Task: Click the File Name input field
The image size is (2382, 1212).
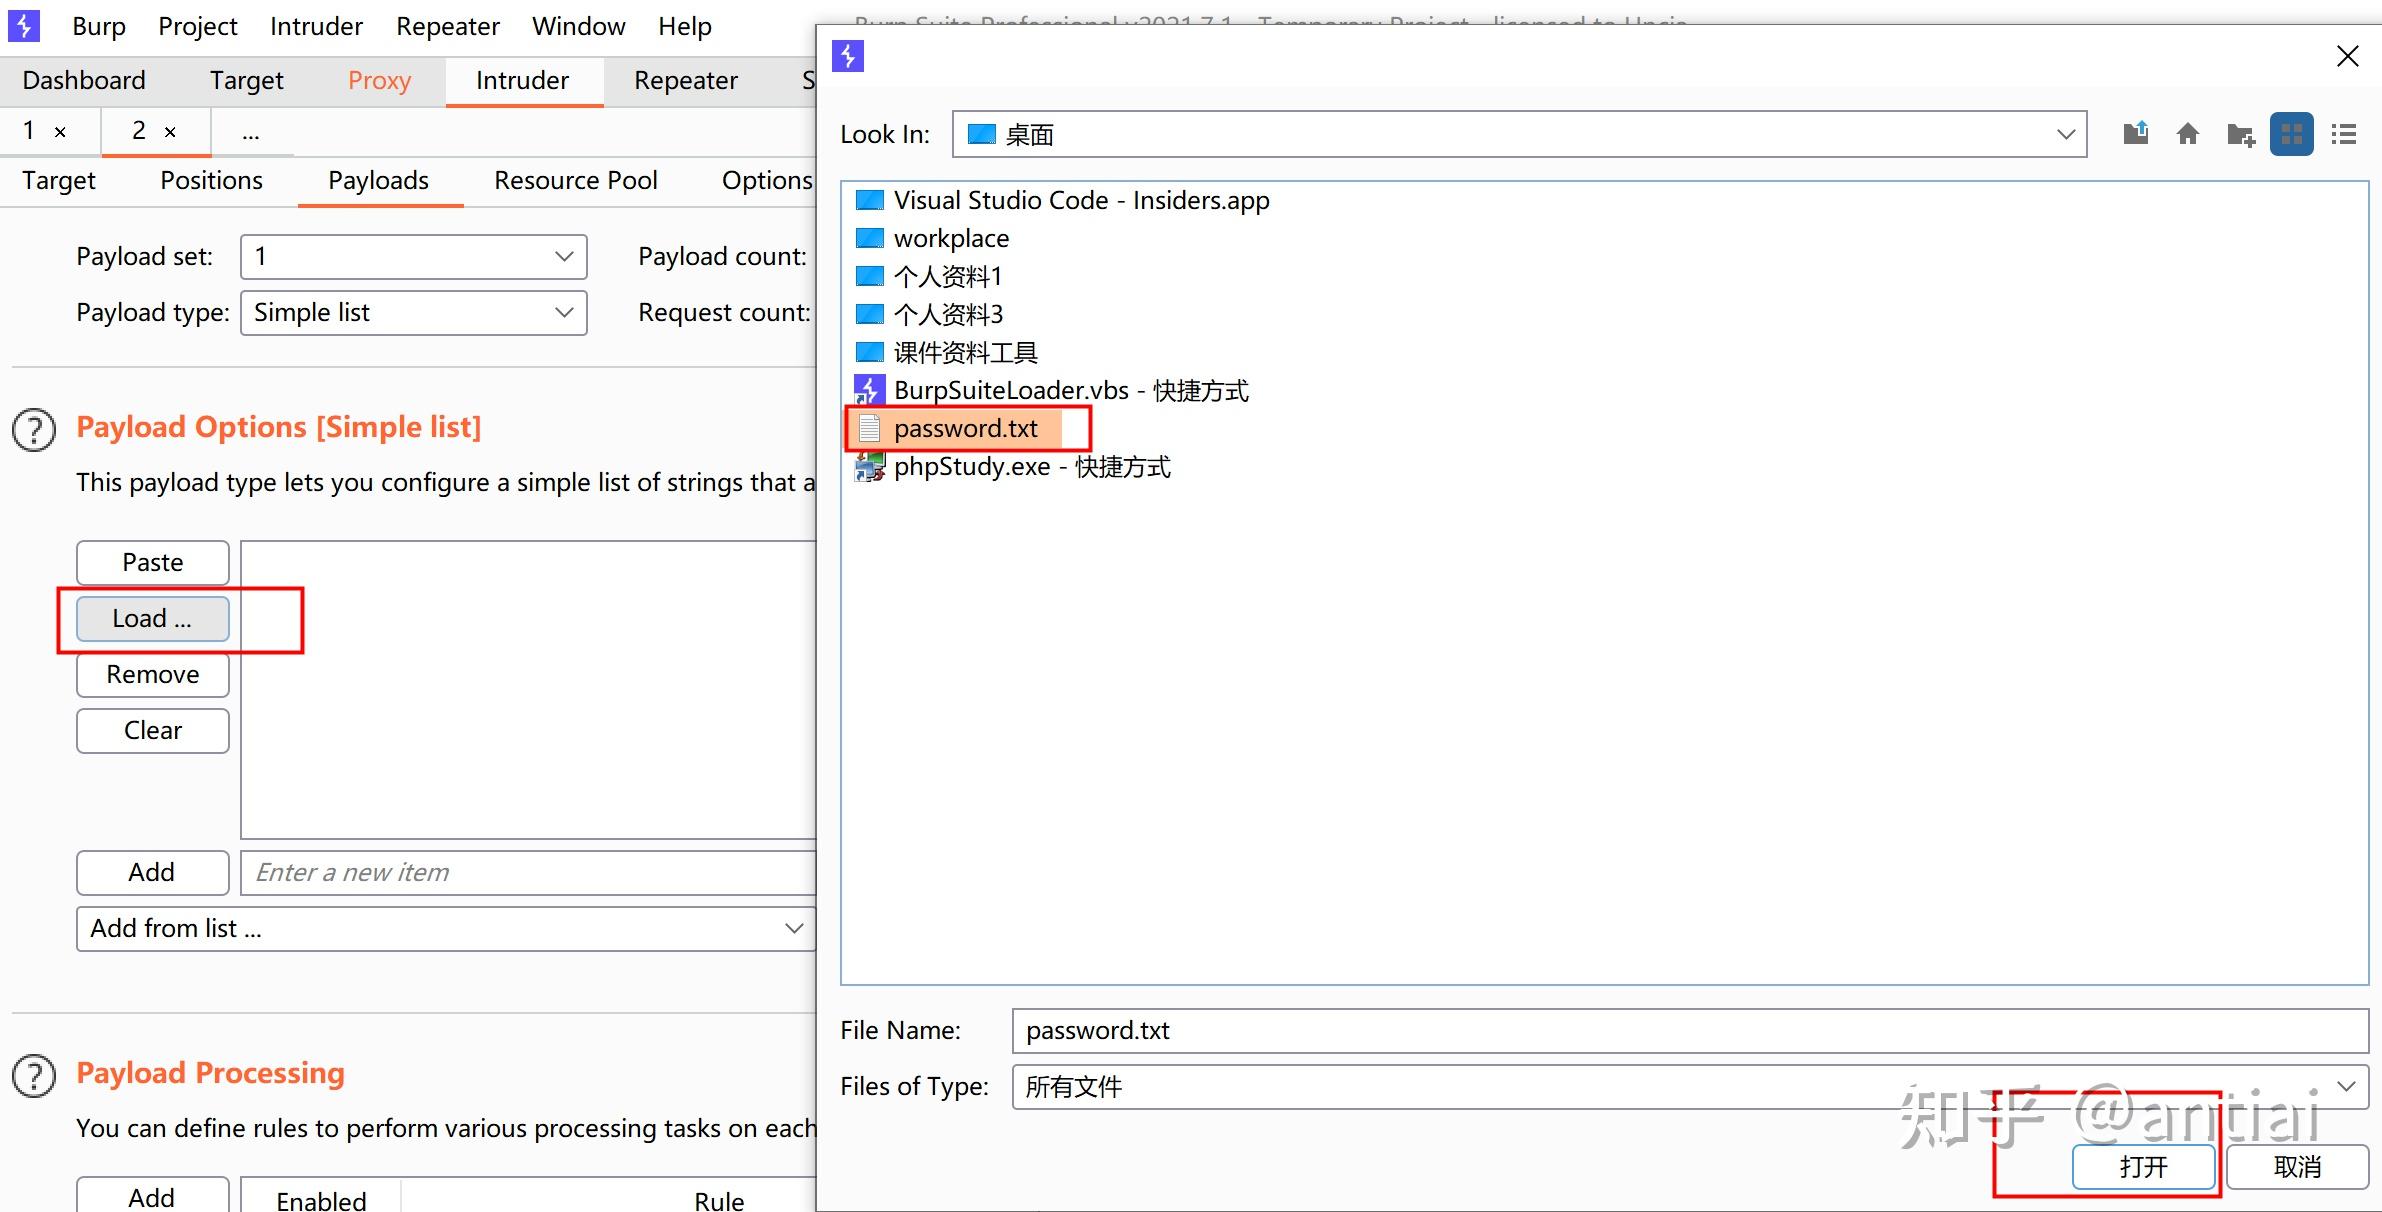Action: (x=1690, y=1031)
